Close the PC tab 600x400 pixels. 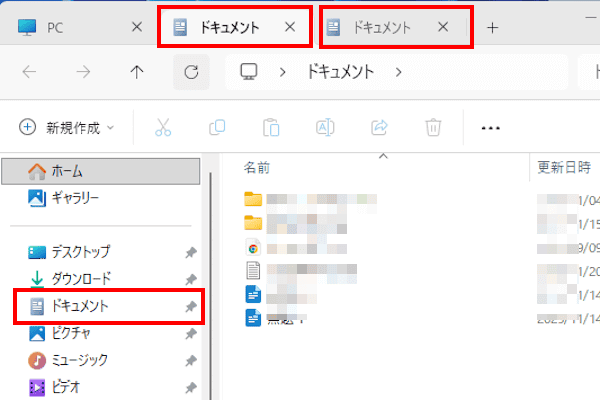tap(137, 27)
